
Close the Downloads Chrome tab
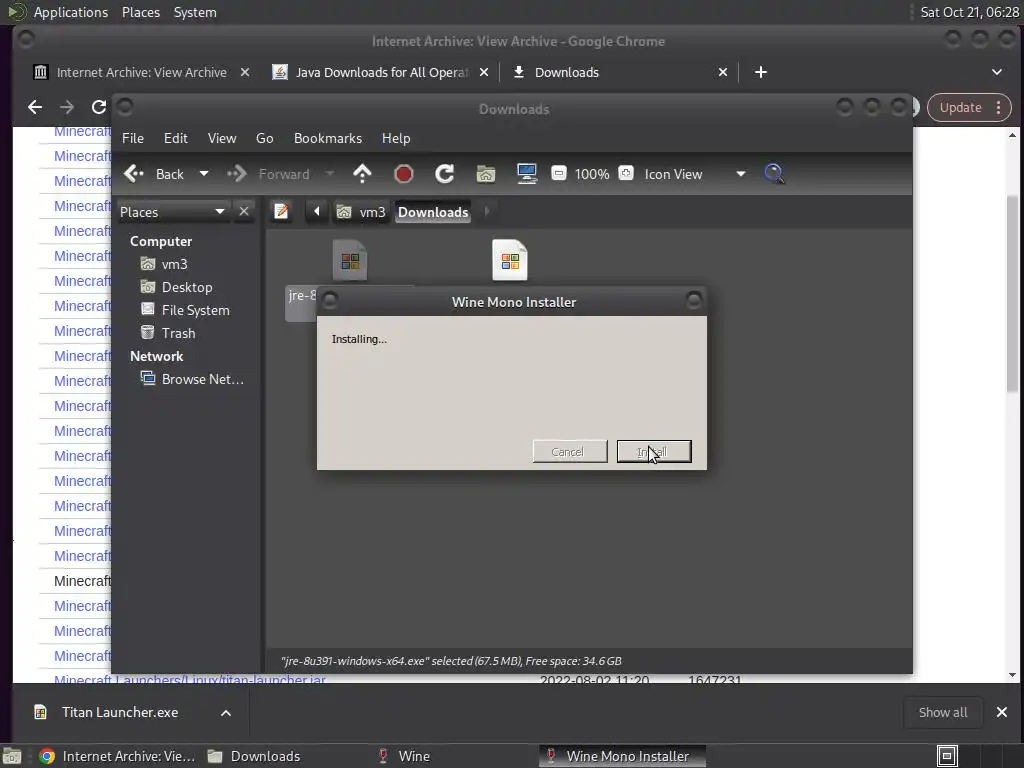point(723,72)
